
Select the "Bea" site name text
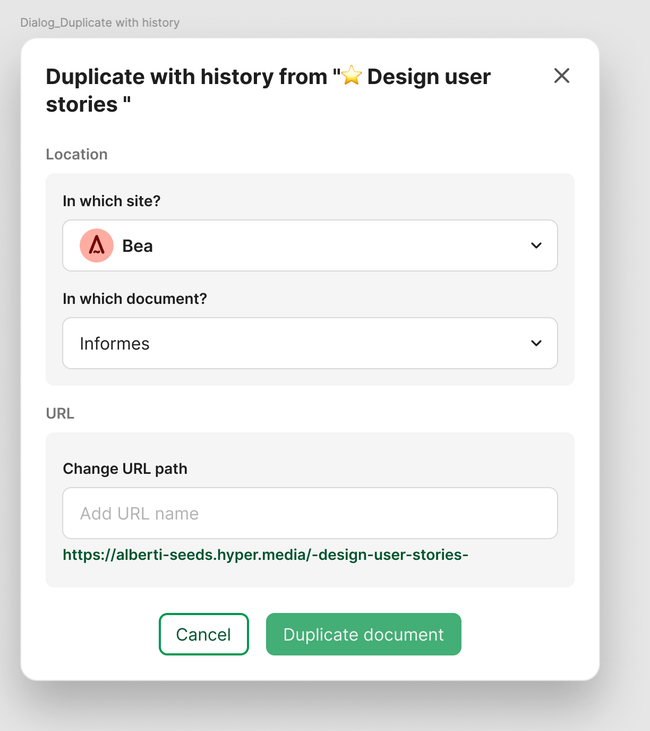pos(138,246)
